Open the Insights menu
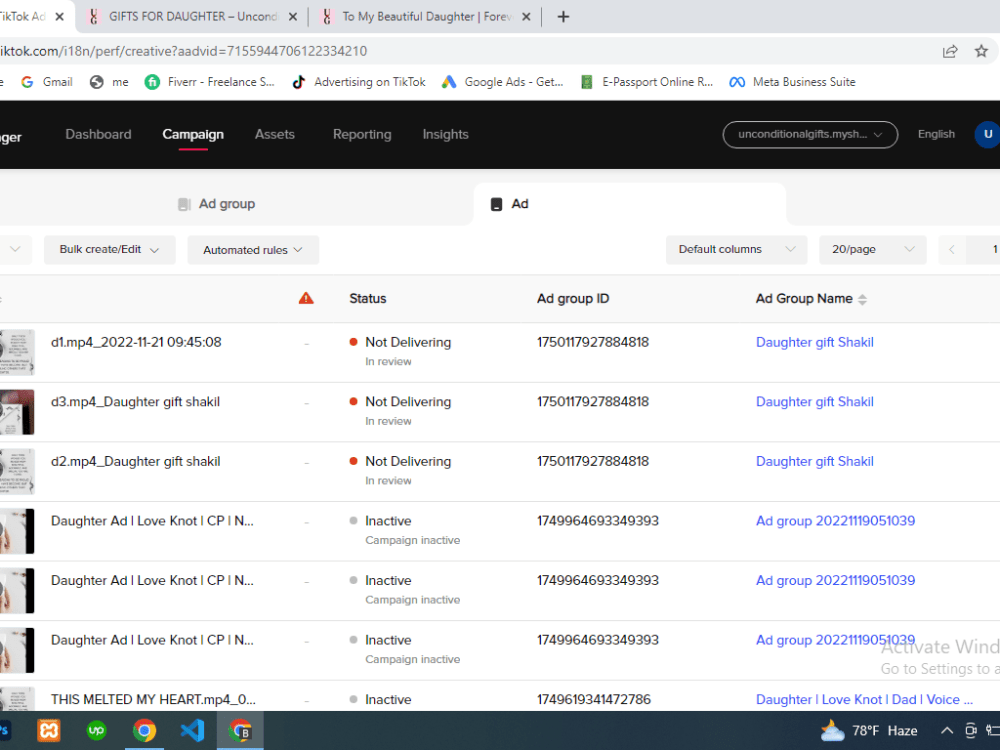The image size is (1000, 750). (445, 134)
